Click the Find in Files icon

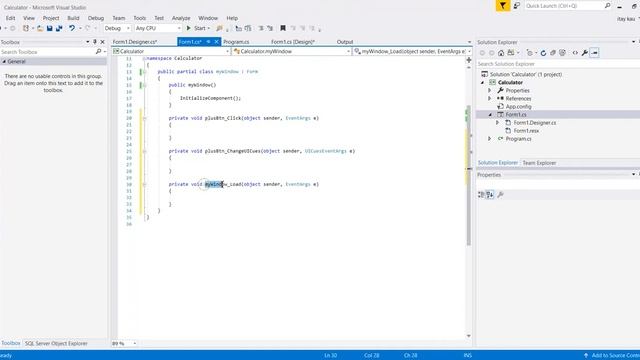point(220,28)
